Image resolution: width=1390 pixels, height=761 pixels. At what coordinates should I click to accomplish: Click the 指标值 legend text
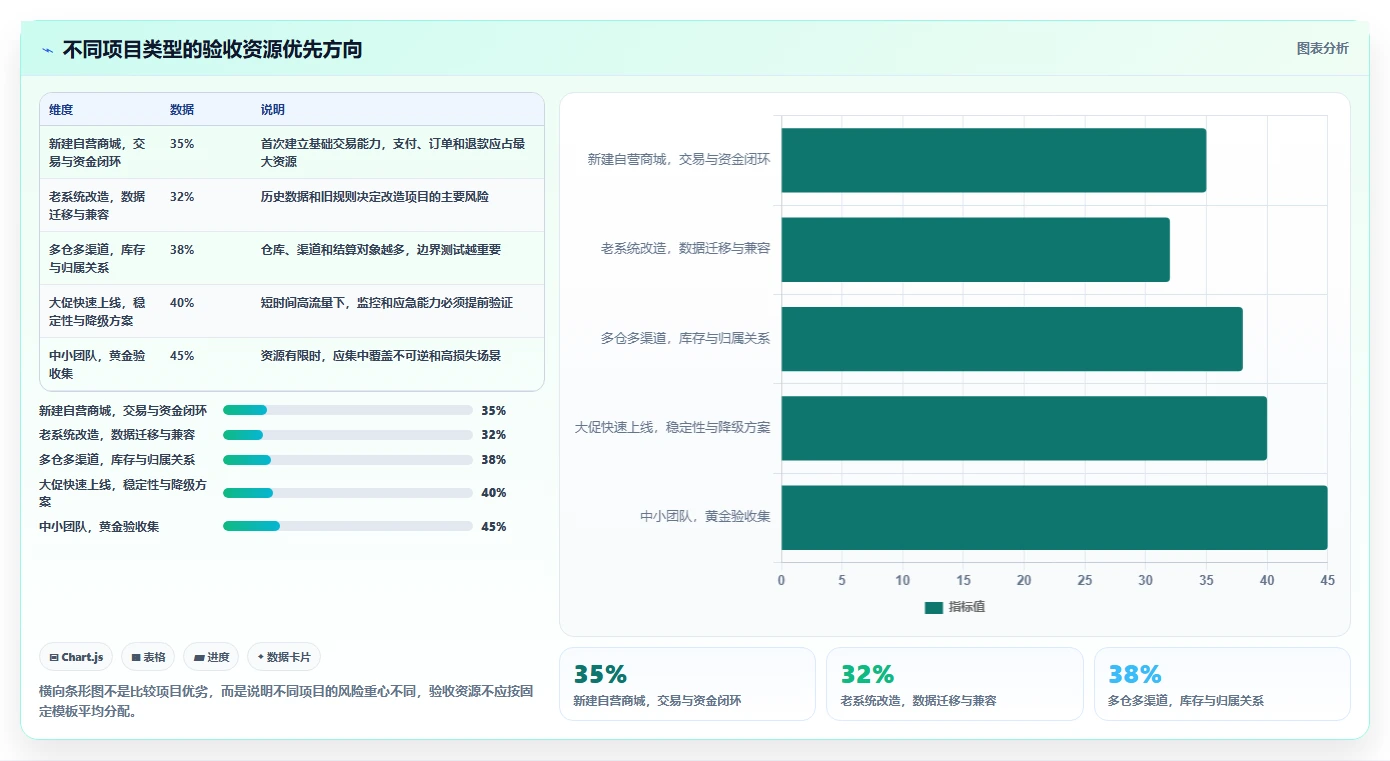pyautogui.click(x=967, y=607)
